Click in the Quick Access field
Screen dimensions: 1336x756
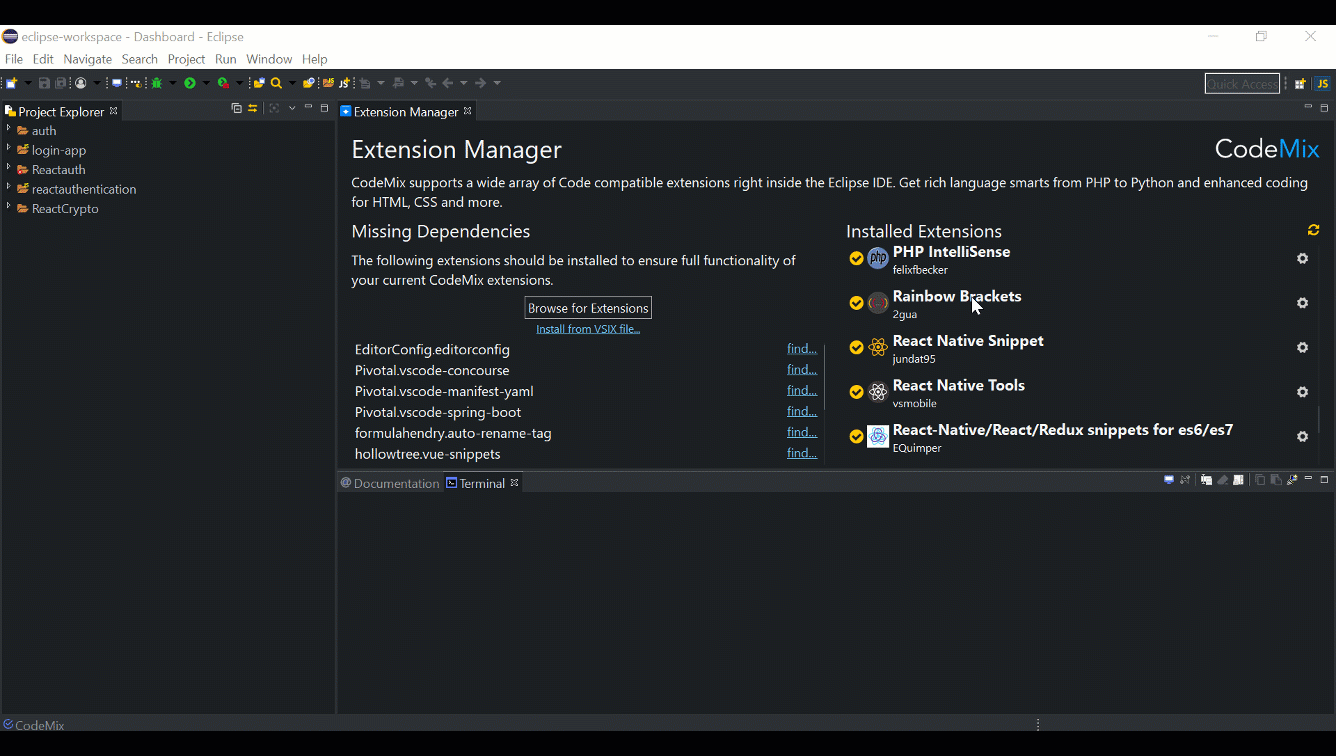click(x=1242, y=84)
